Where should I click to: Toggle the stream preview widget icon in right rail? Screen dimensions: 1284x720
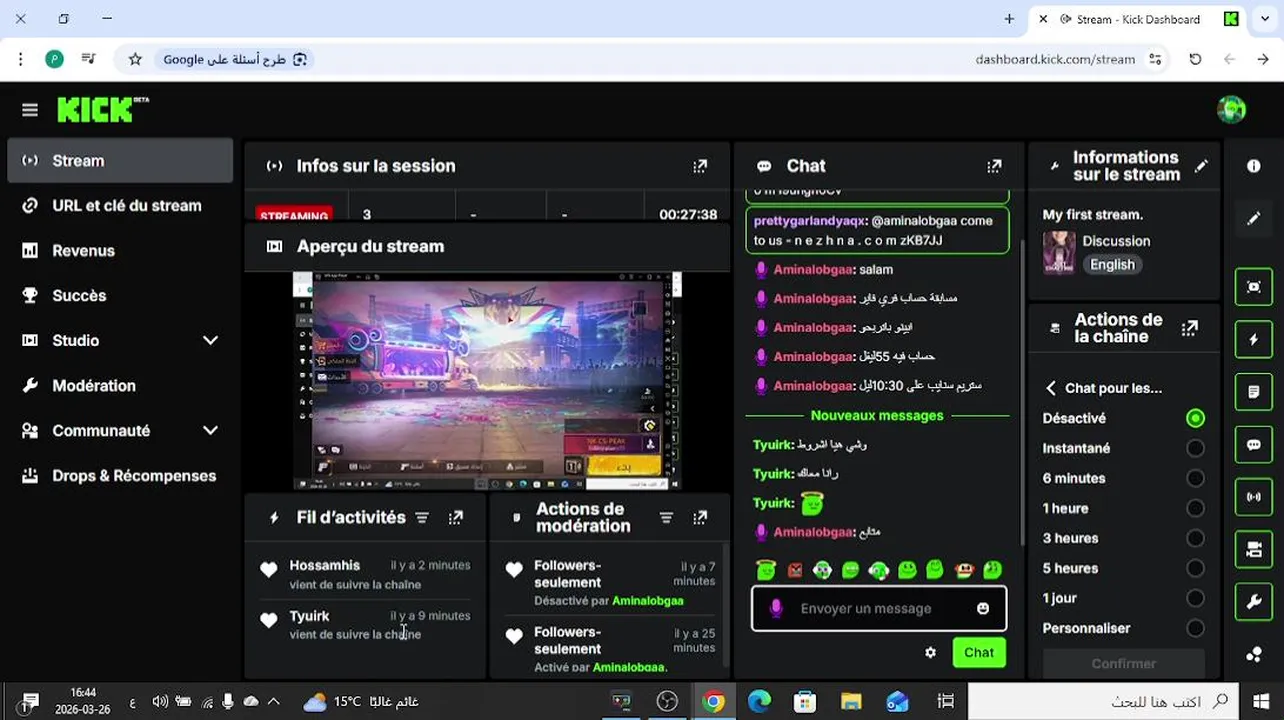click(x=1254, y=287)
